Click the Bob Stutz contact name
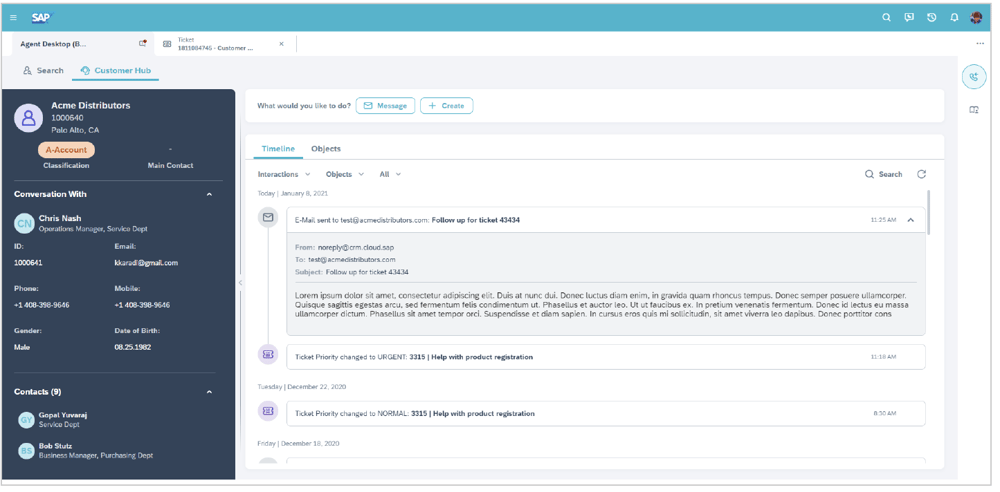The image size is (1000, 492). point(55,446)
